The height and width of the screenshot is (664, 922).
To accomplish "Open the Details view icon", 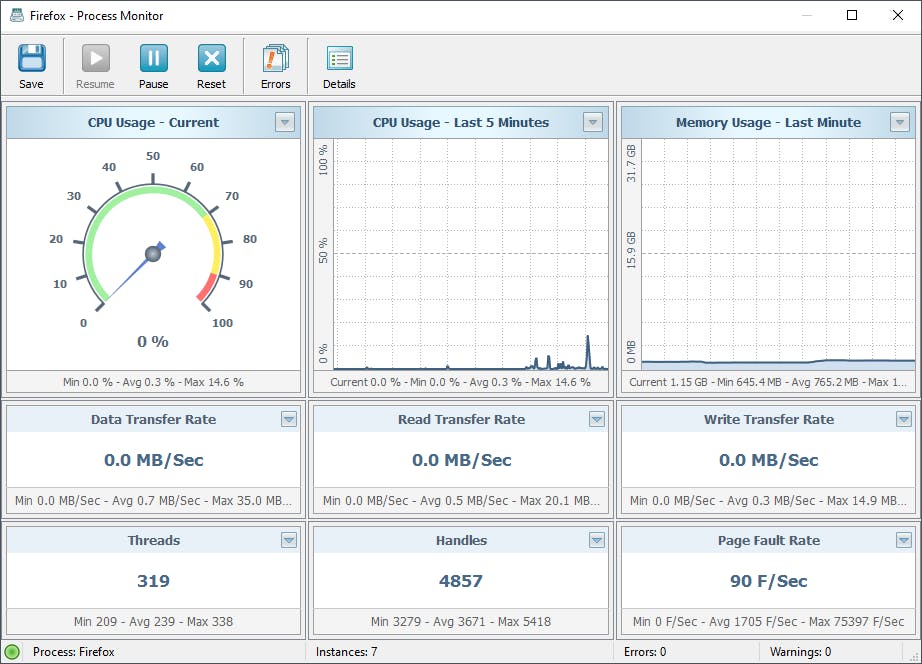I will 339,59.
